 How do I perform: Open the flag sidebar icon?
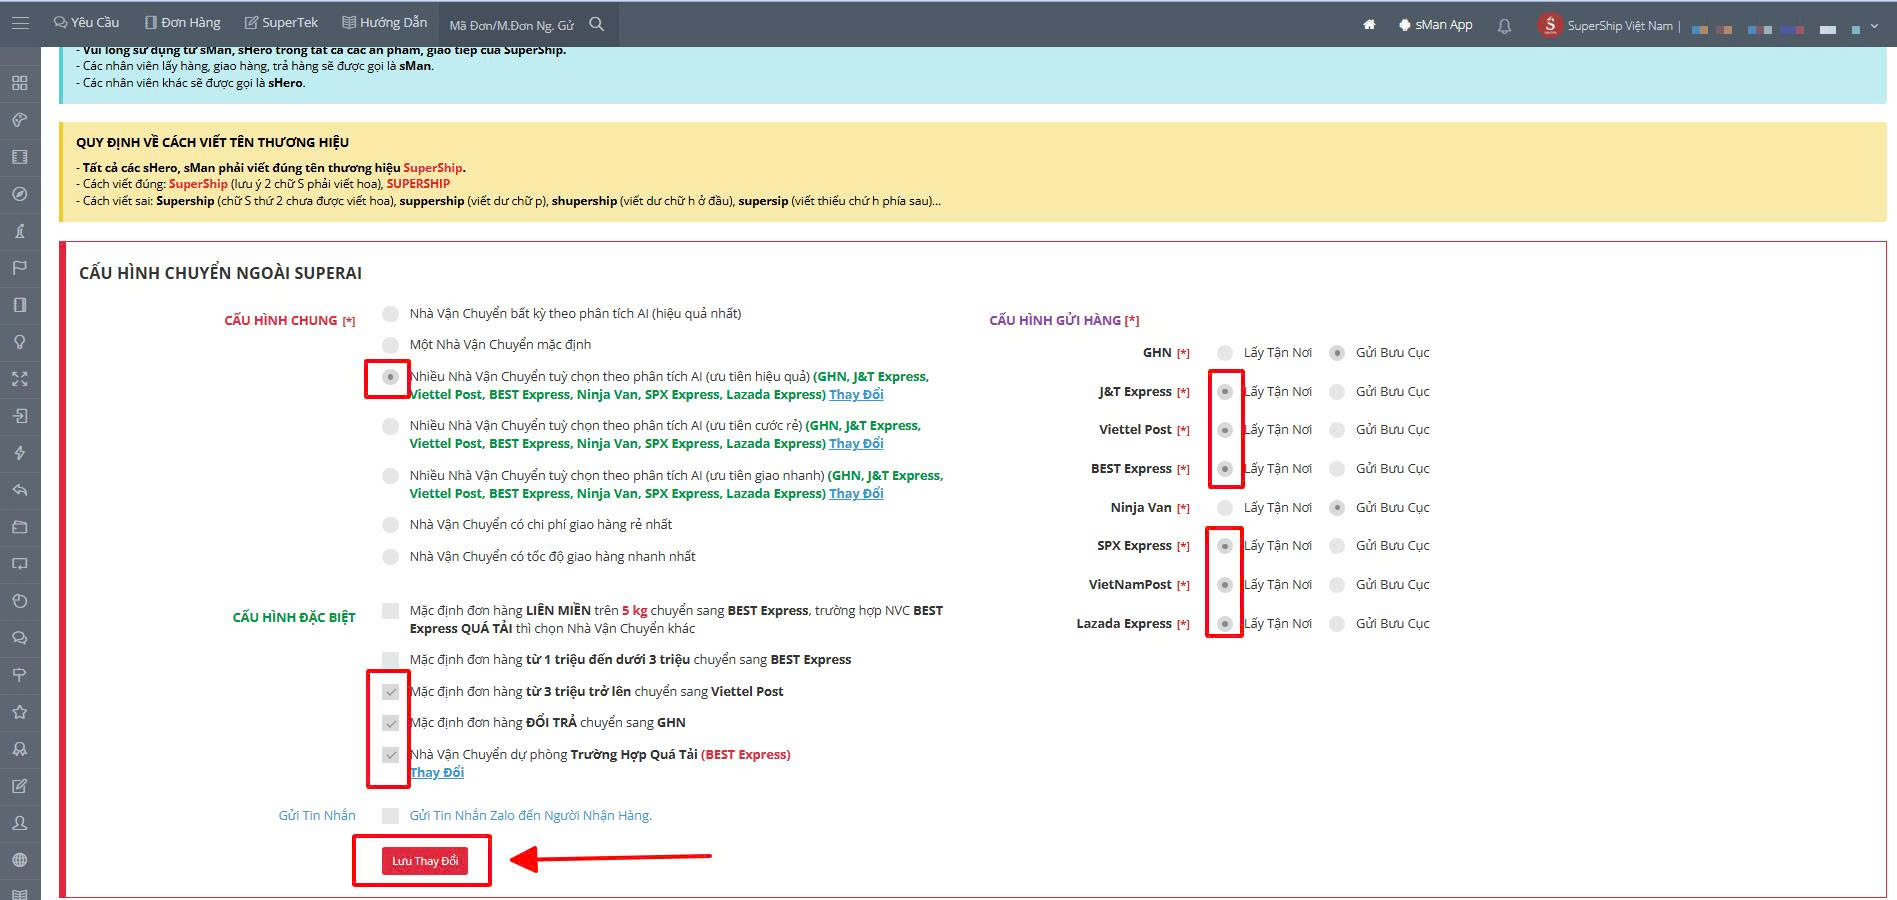20,268
